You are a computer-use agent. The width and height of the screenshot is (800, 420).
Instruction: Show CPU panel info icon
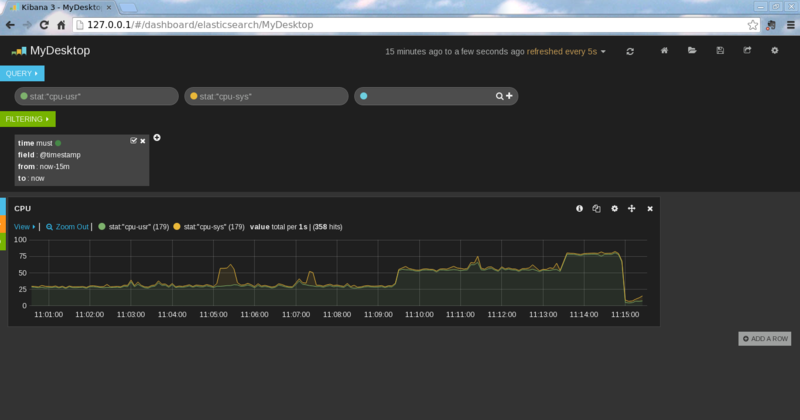[x=580, y=208]
